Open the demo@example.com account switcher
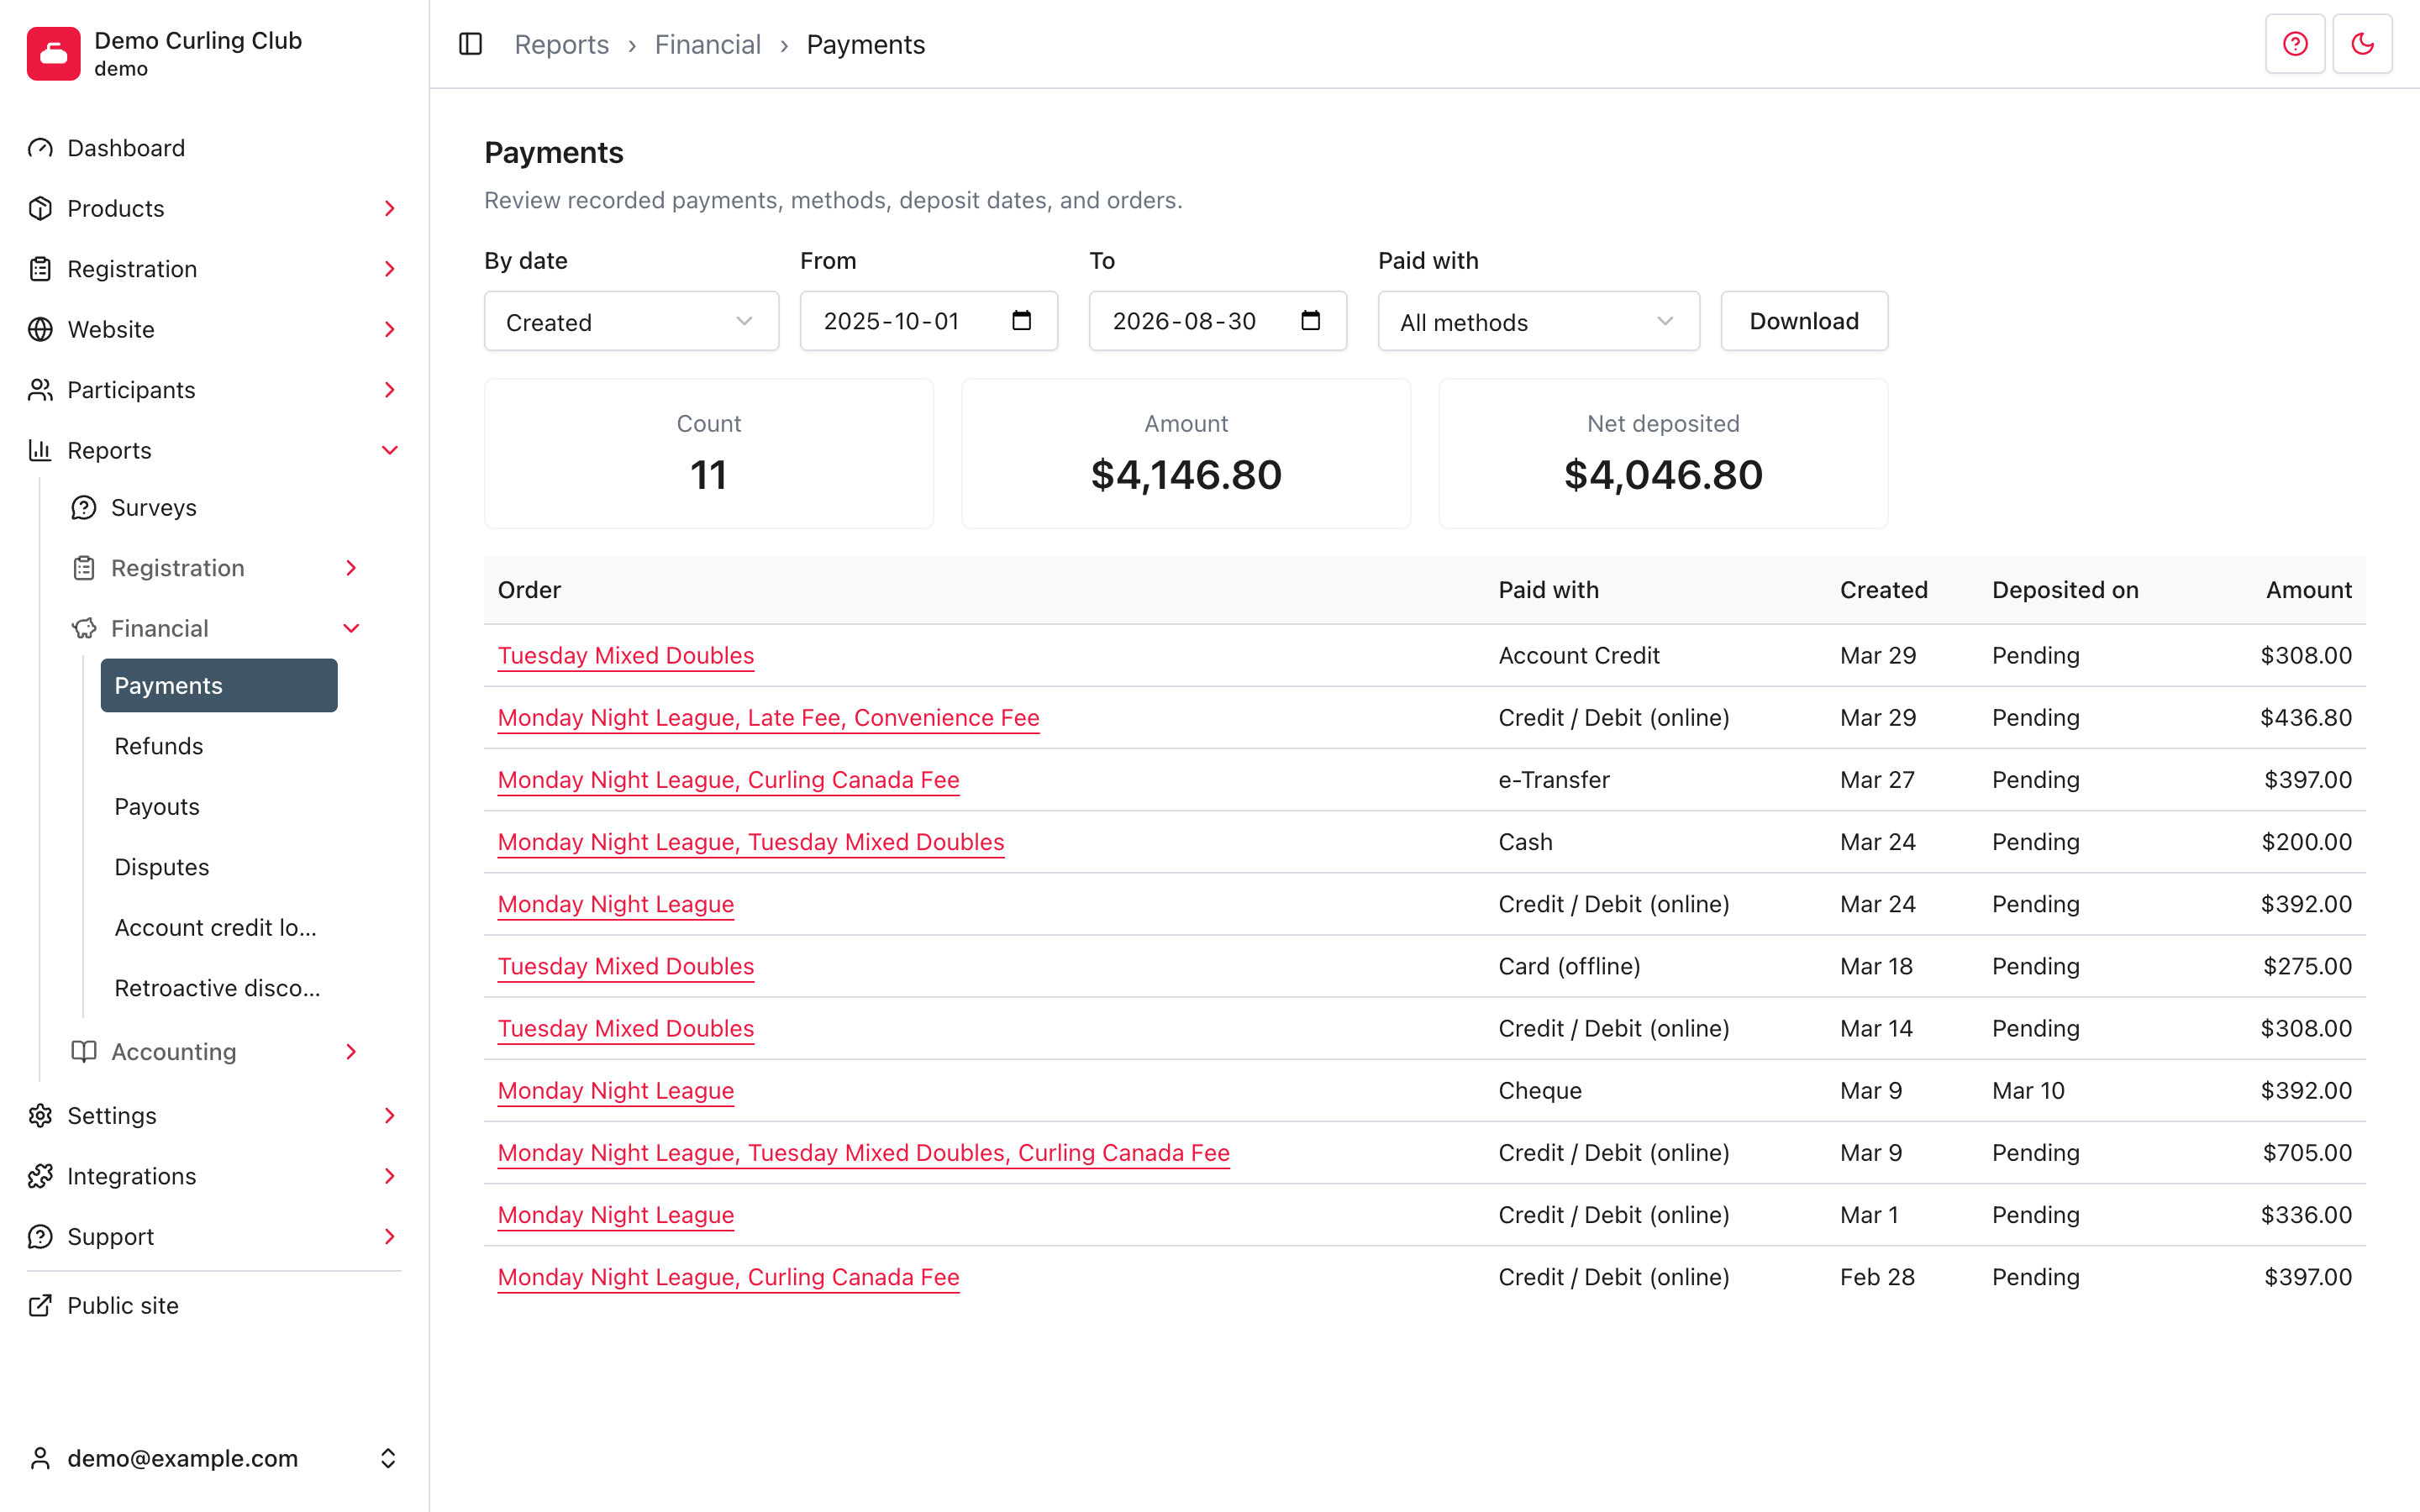 click(x=214, y=1459)
